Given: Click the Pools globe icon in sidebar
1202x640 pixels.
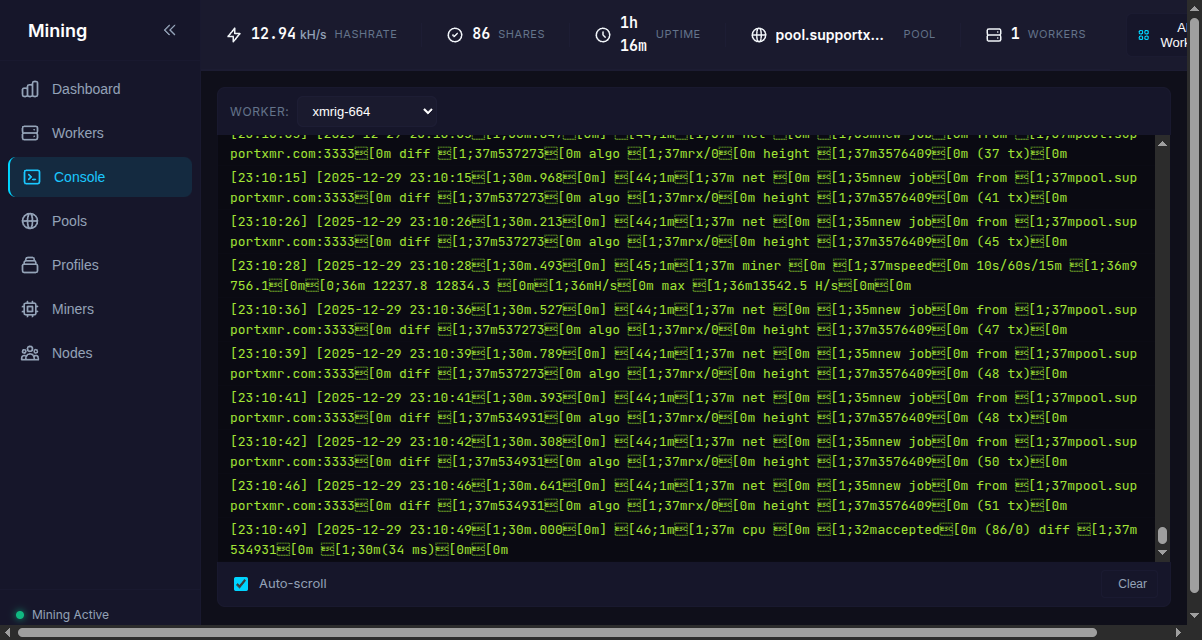Looking at the screenshot, I should [30, 221].
